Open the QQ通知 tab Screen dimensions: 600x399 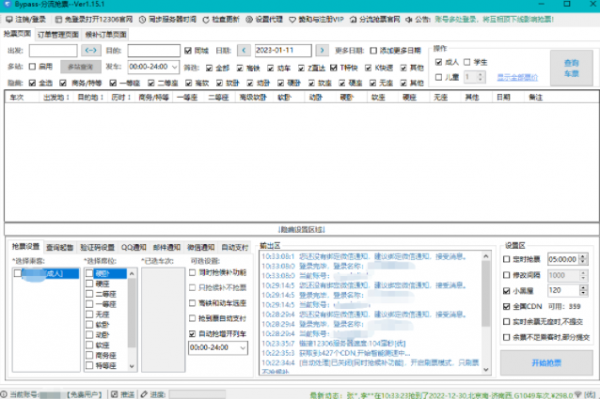(x=134, y=248)
